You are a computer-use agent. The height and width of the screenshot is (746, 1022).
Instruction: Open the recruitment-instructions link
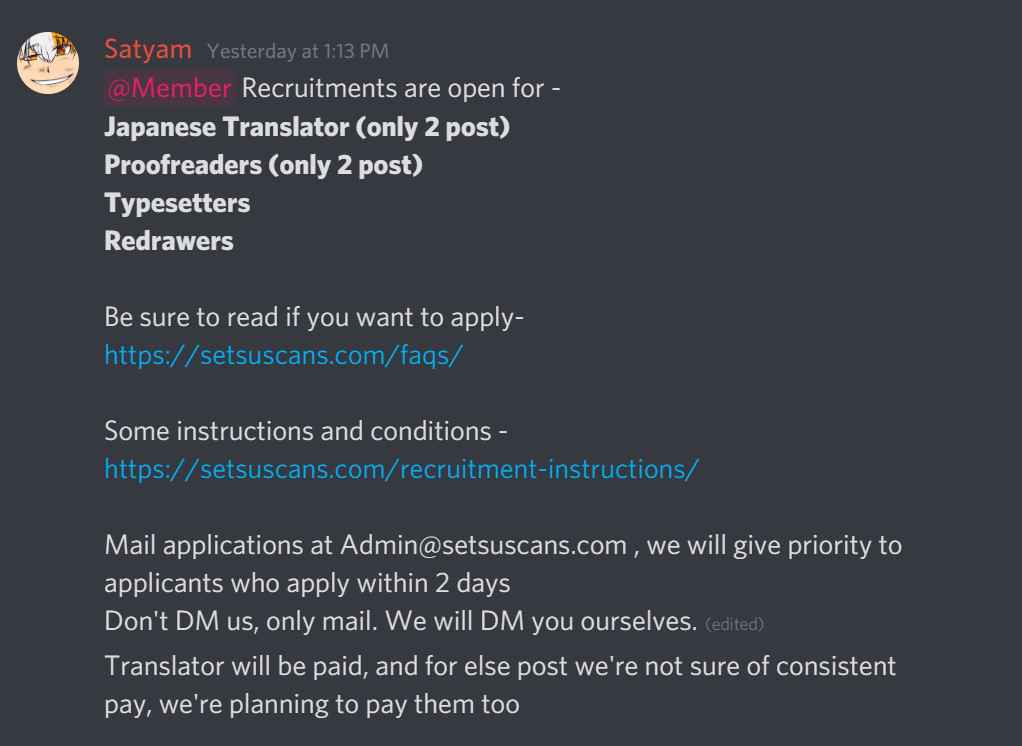[x=402, y=469]
